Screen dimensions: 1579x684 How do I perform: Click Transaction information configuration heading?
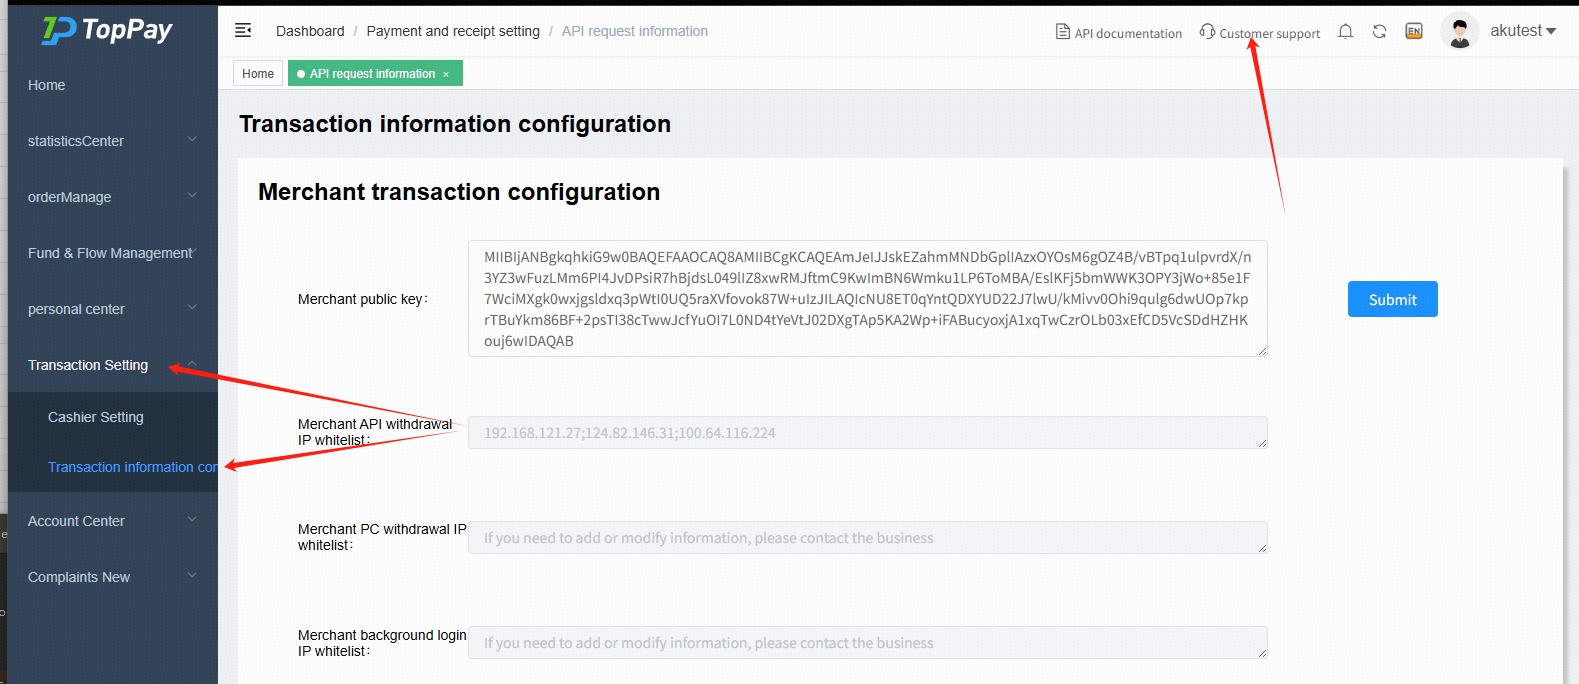(x=455, y=124)
